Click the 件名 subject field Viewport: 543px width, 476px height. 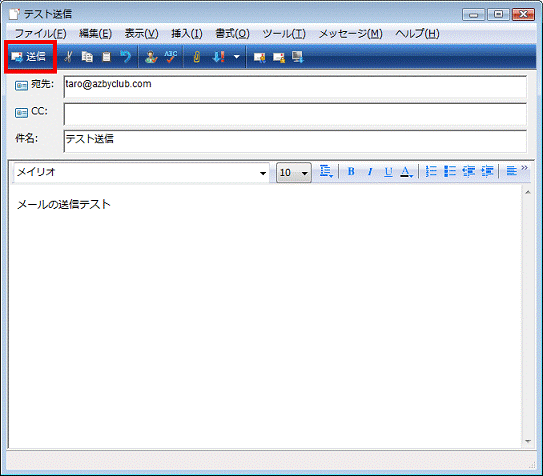coord(295,141)
